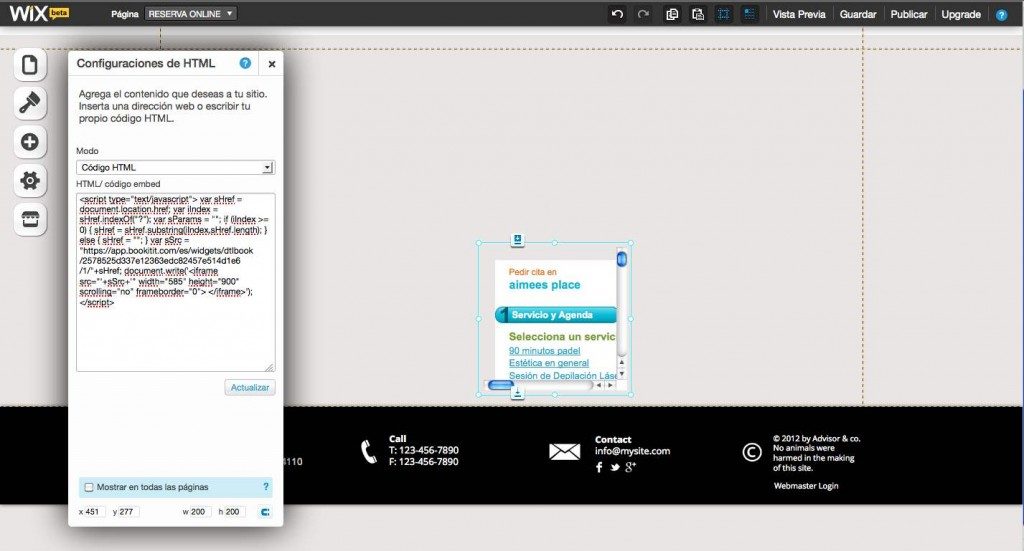Close the Configuraciones de HTML panel
The width and height of the screenshot is (1024, 551).
[272, 64]
